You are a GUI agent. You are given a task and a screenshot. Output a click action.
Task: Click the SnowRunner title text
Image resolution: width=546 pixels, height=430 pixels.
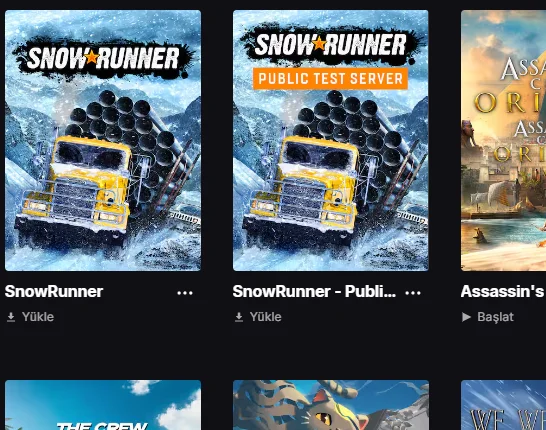pos(54,292)
